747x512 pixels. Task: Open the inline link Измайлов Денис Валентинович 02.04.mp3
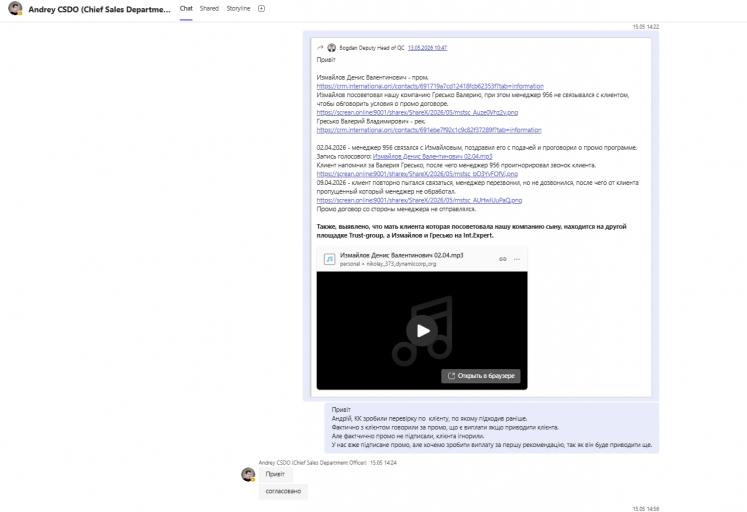(x=433, y=156)
